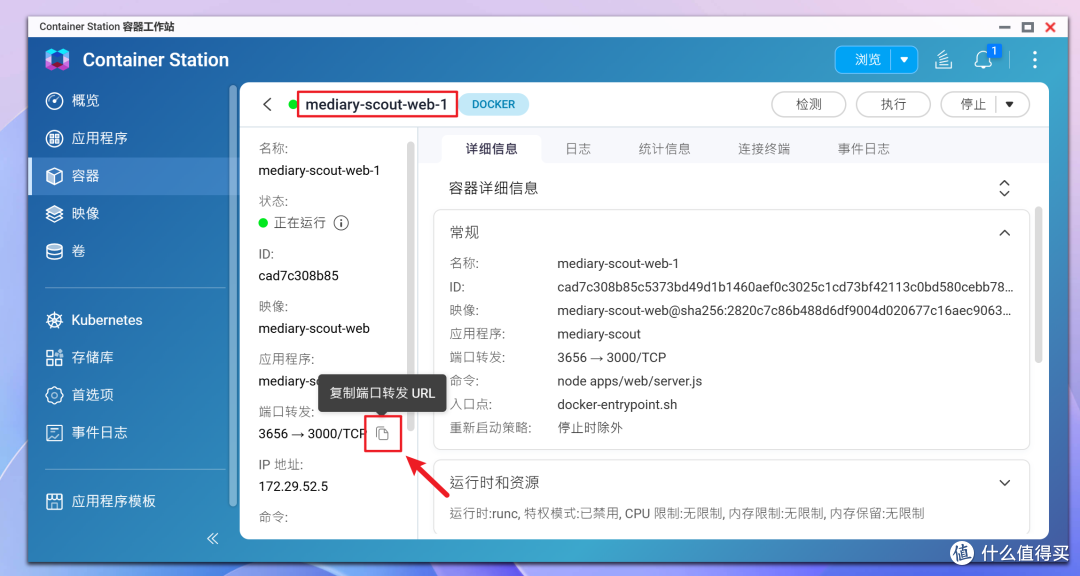Click the details panel vertical scrollbar
This screenshot has height=576, width=1080.
pos(1039,285)
